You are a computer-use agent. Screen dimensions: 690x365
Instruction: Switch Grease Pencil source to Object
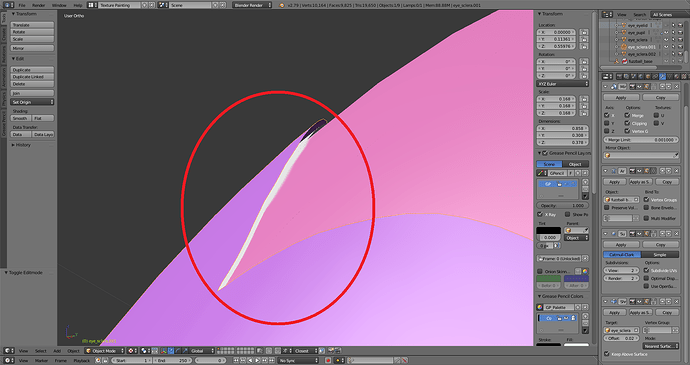coord(576,164)
